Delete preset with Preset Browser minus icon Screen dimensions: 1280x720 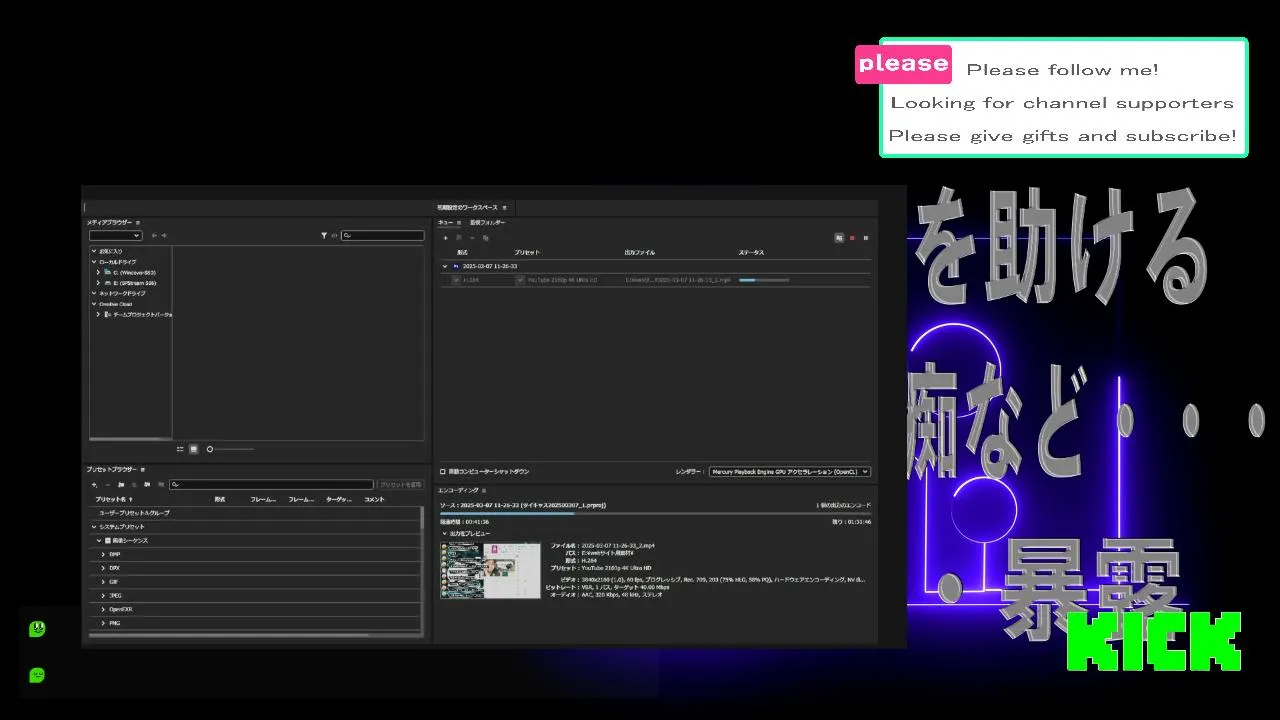tap(107, 485)
